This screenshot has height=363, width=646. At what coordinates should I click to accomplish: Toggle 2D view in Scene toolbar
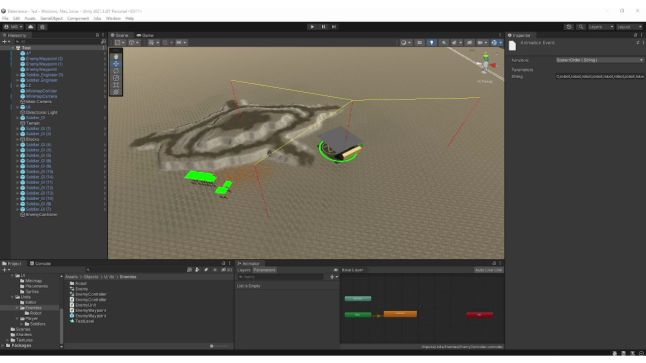click(x=419, y=42)
